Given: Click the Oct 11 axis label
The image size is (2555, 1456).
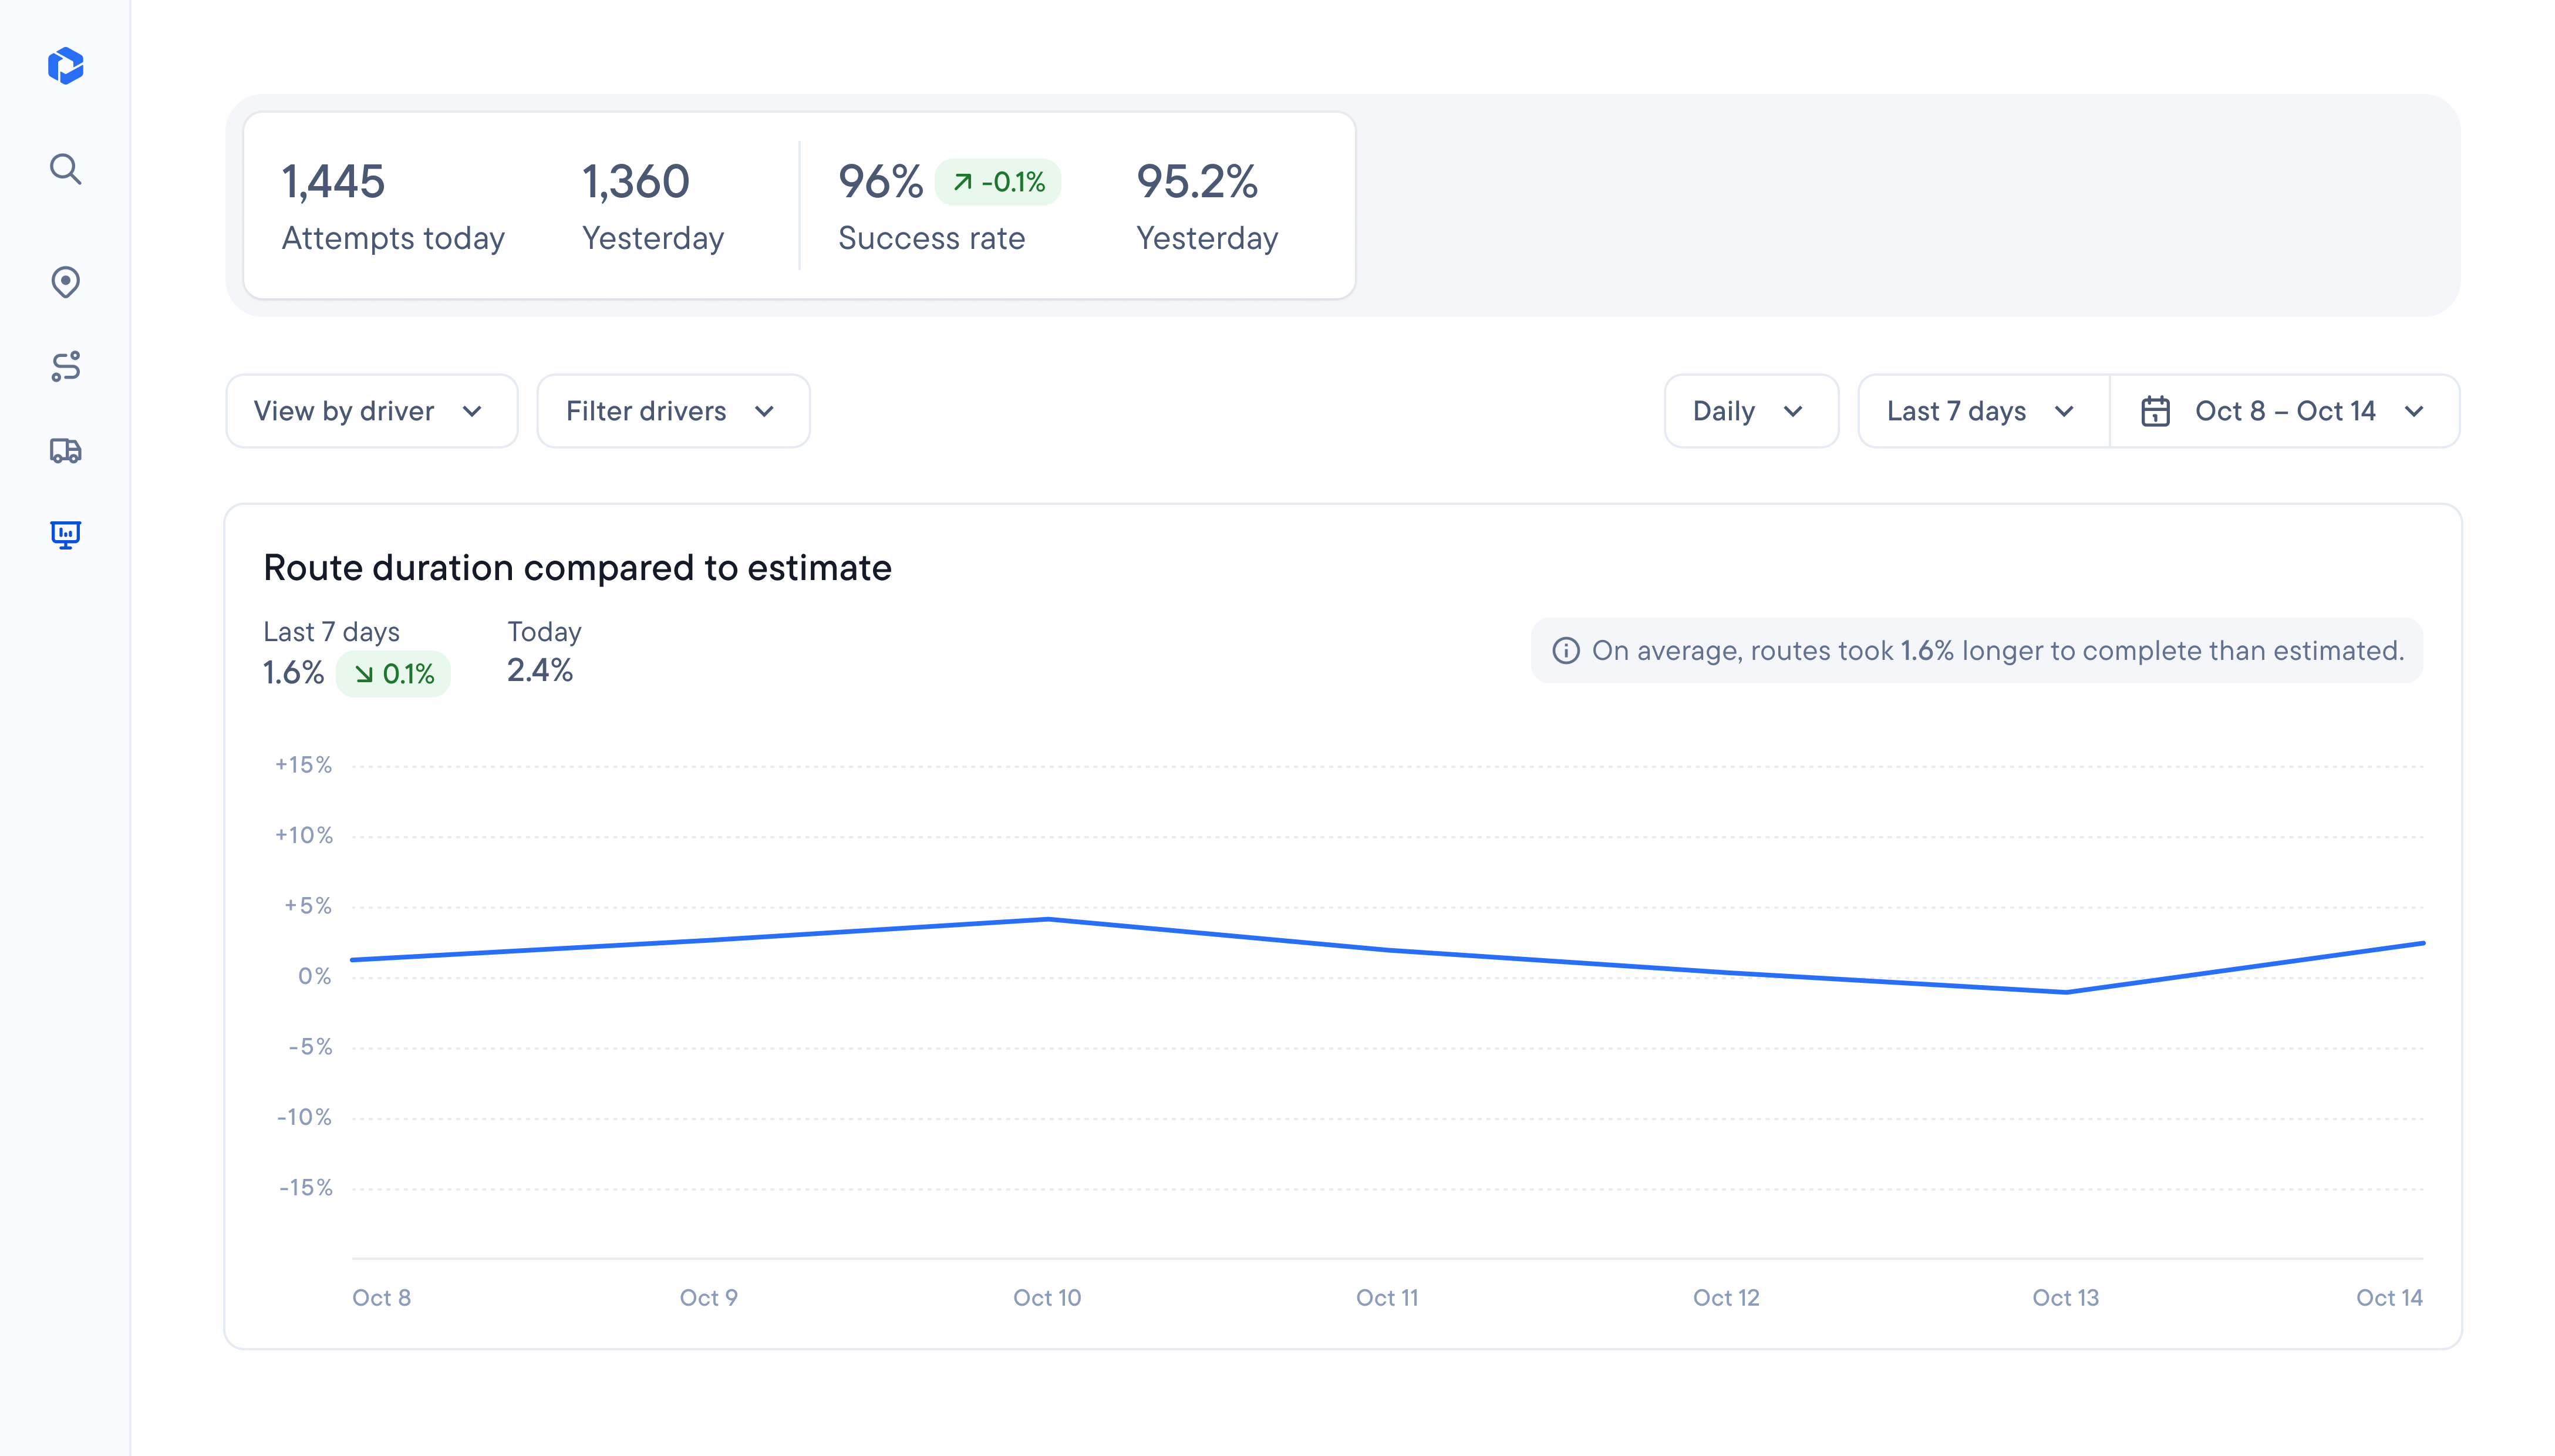Looking at the screenshot, I should click(x=1387, y=1298).
